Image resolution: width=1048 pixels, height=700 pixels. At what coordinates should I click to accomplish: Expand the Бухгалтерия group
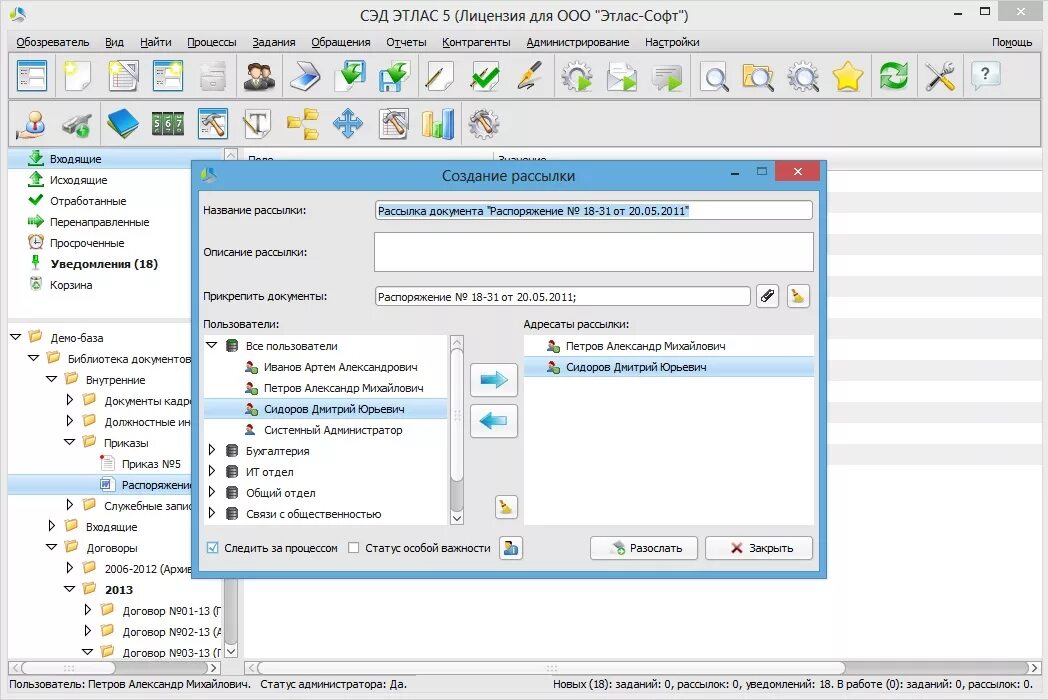tap(212, 451)
